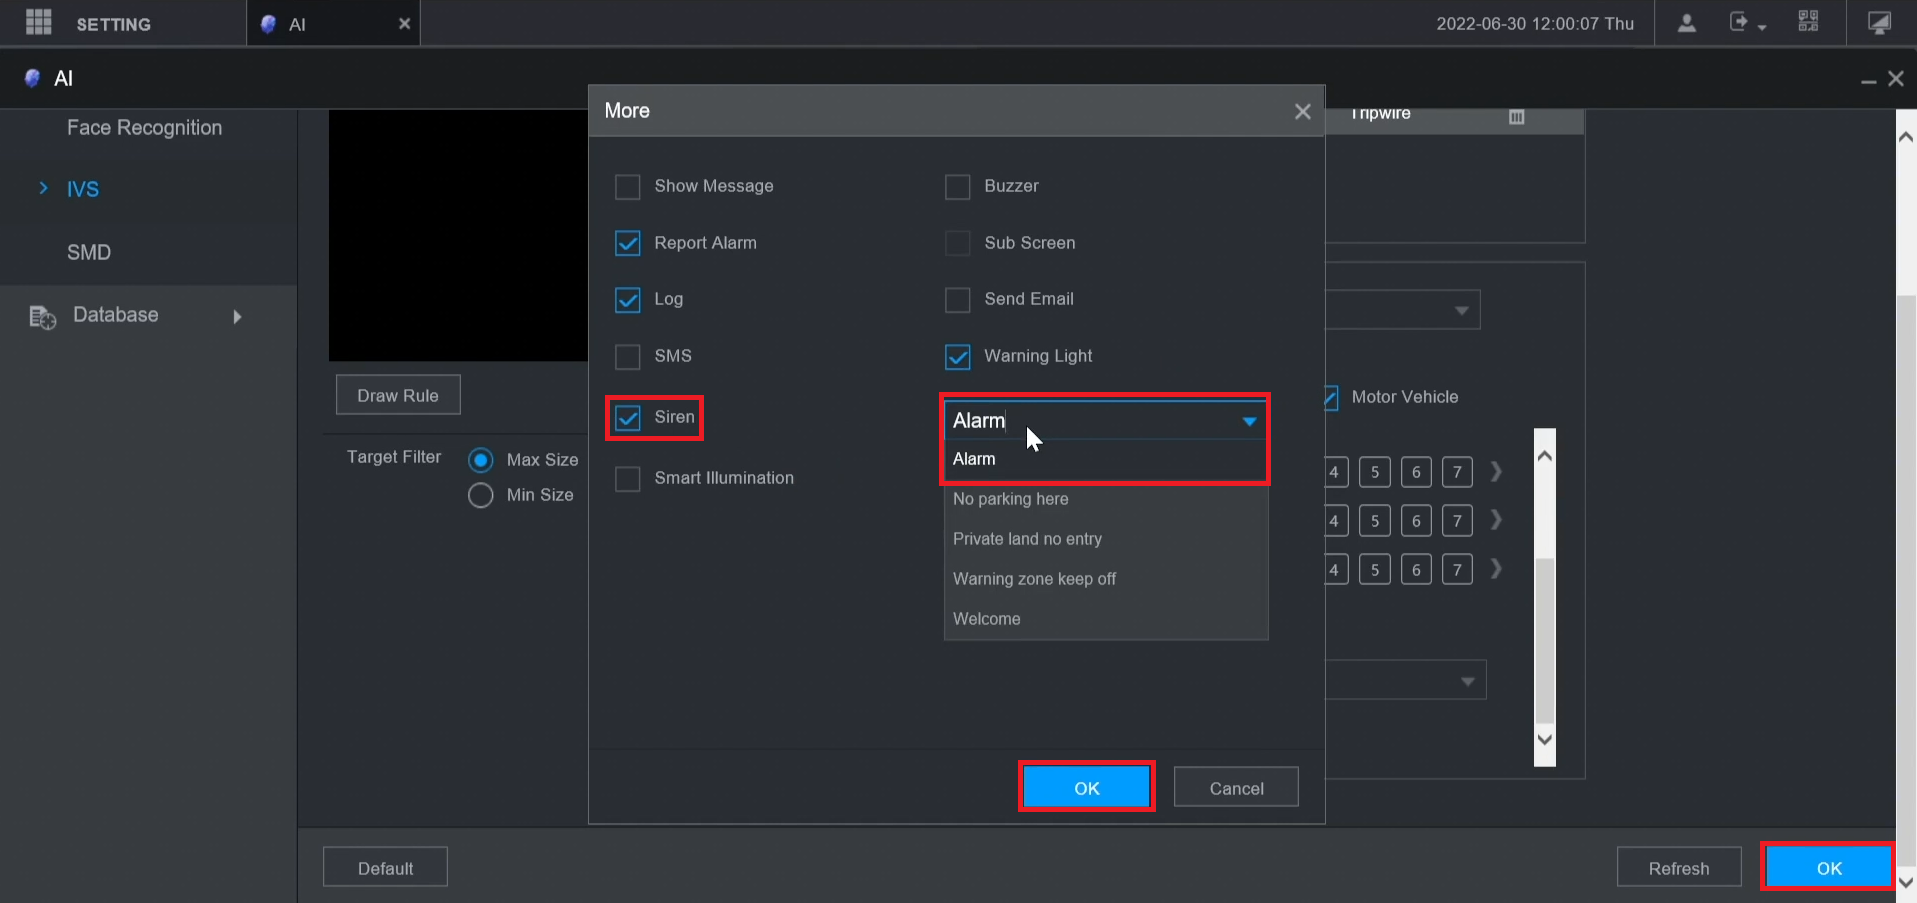
Task: Confirm the More dialog with OK
Action: tap(1087, 787)
